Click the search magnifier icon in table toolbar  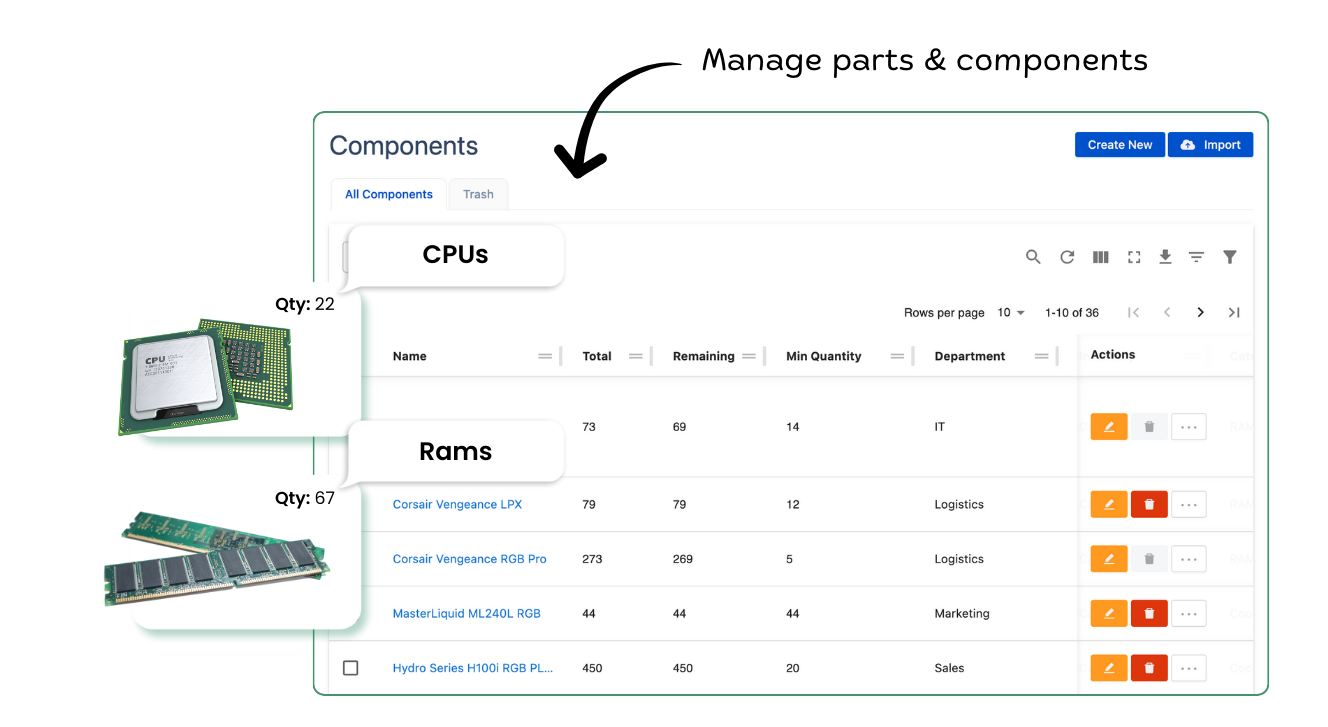(1033, 257)
